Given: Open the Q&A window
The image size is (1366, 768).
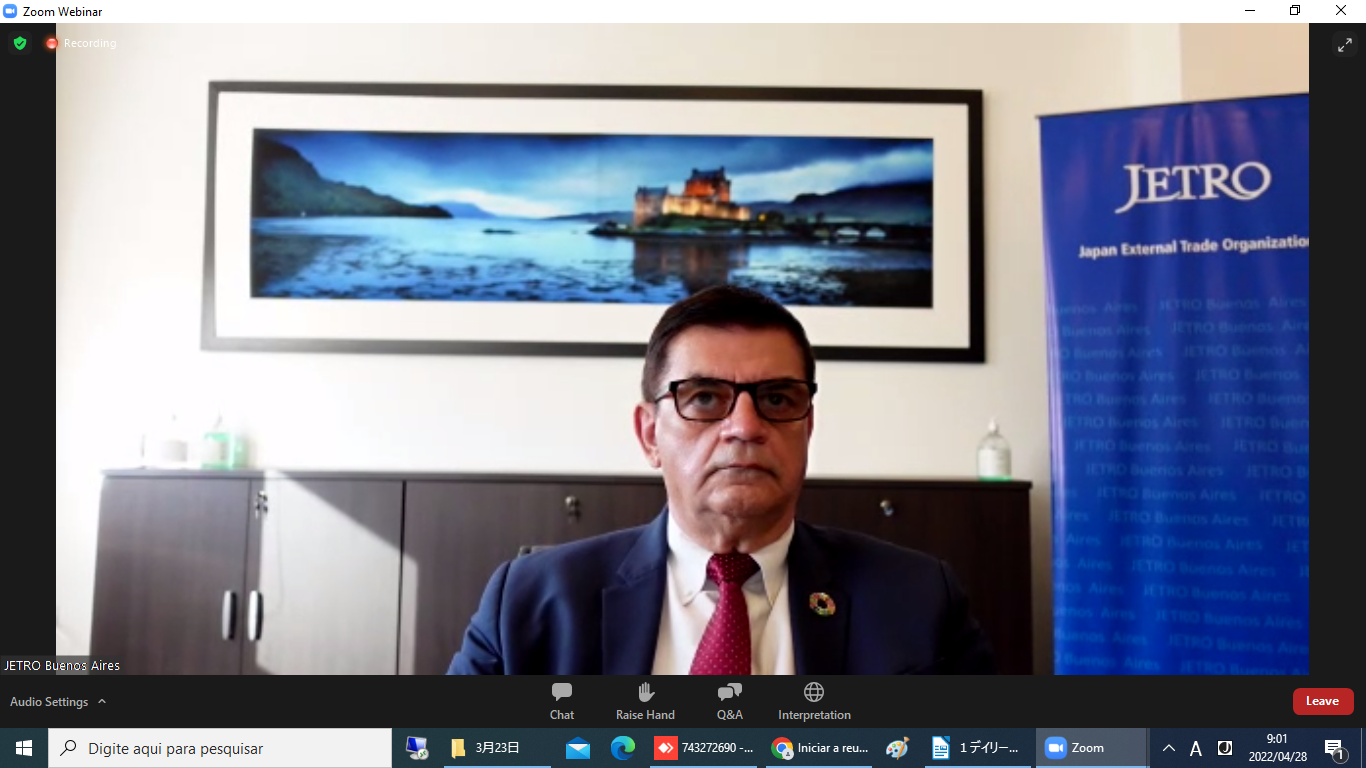Looking at the screenshot, I should (729, 700).
